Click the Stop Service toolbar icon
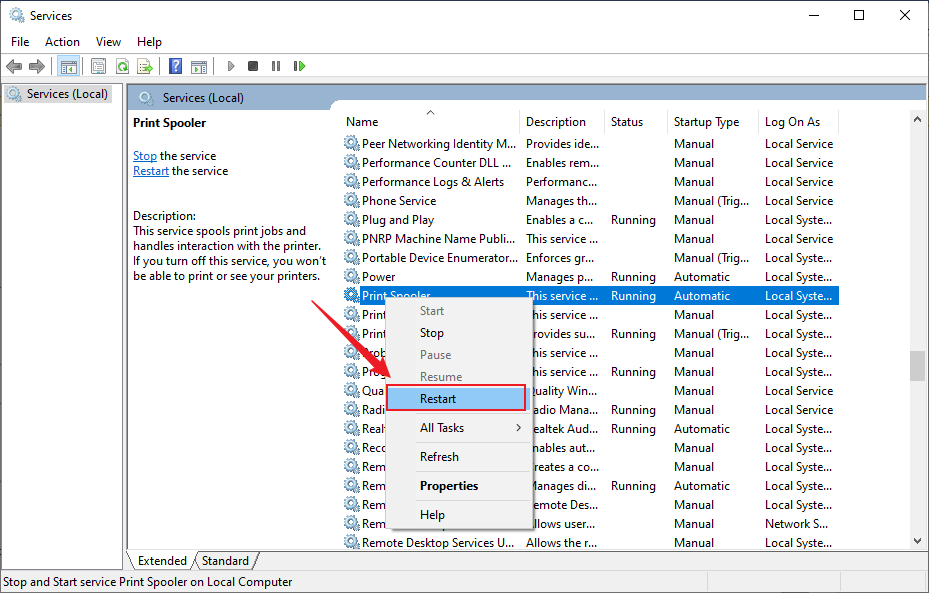 (252, 66)
